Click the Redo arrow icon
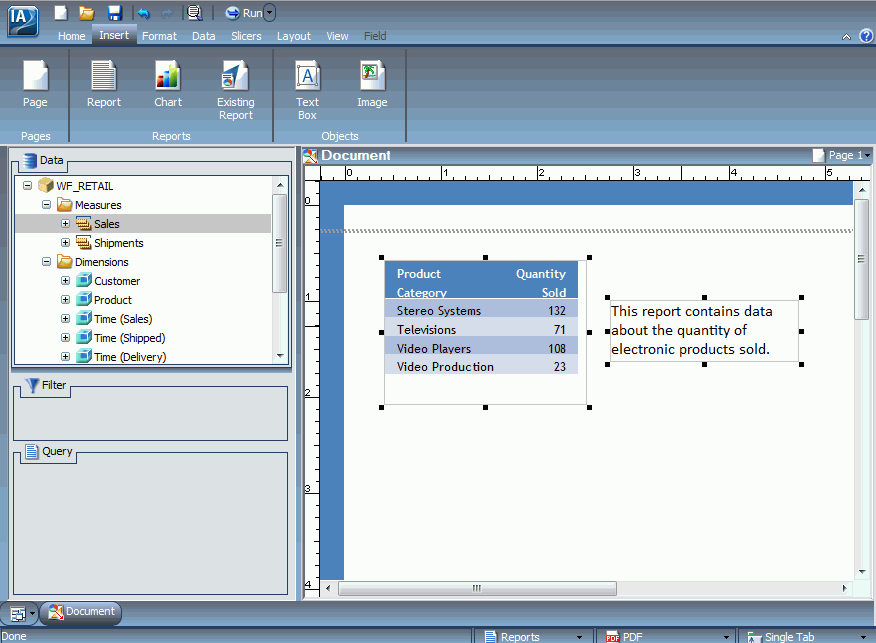 click(166, 13)
